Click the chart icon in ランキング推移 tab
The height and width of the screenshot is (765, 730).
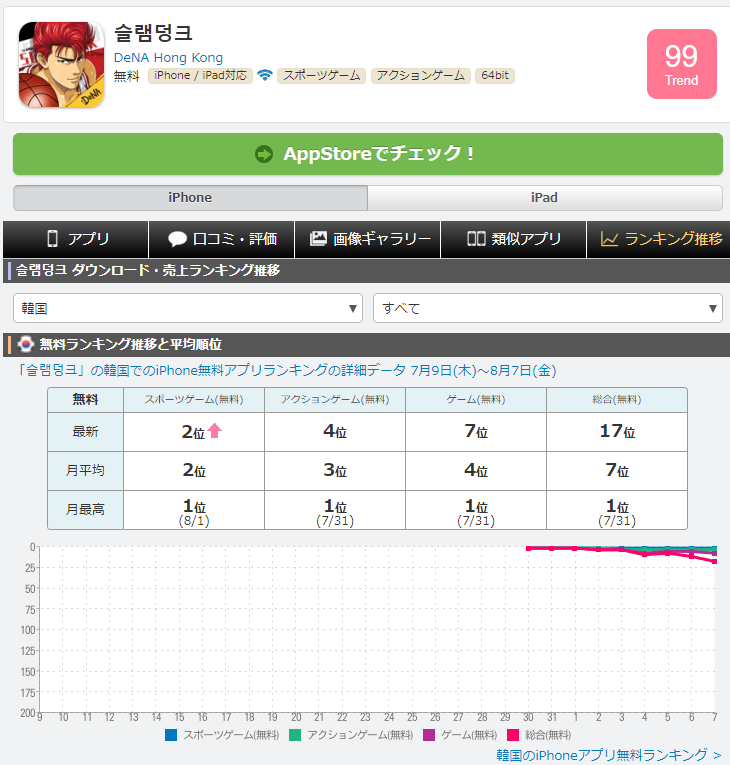click(x=609, y=239)
